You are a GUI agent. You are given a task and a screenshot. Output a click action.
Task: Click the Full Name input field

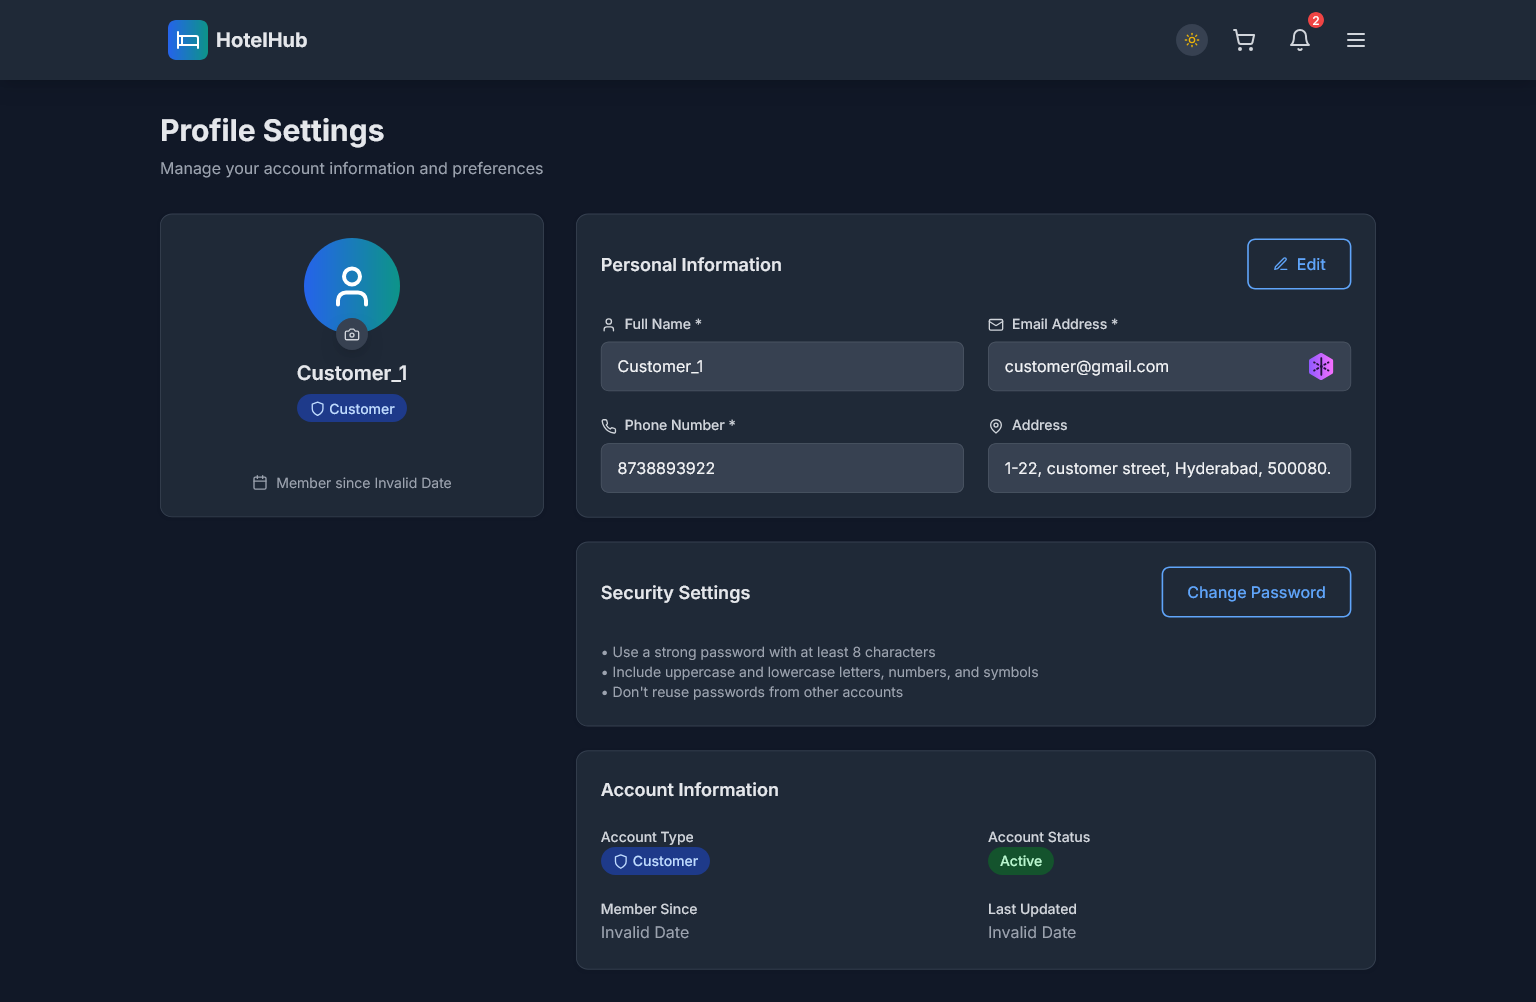pyautogui.click(x=782, y=366)
